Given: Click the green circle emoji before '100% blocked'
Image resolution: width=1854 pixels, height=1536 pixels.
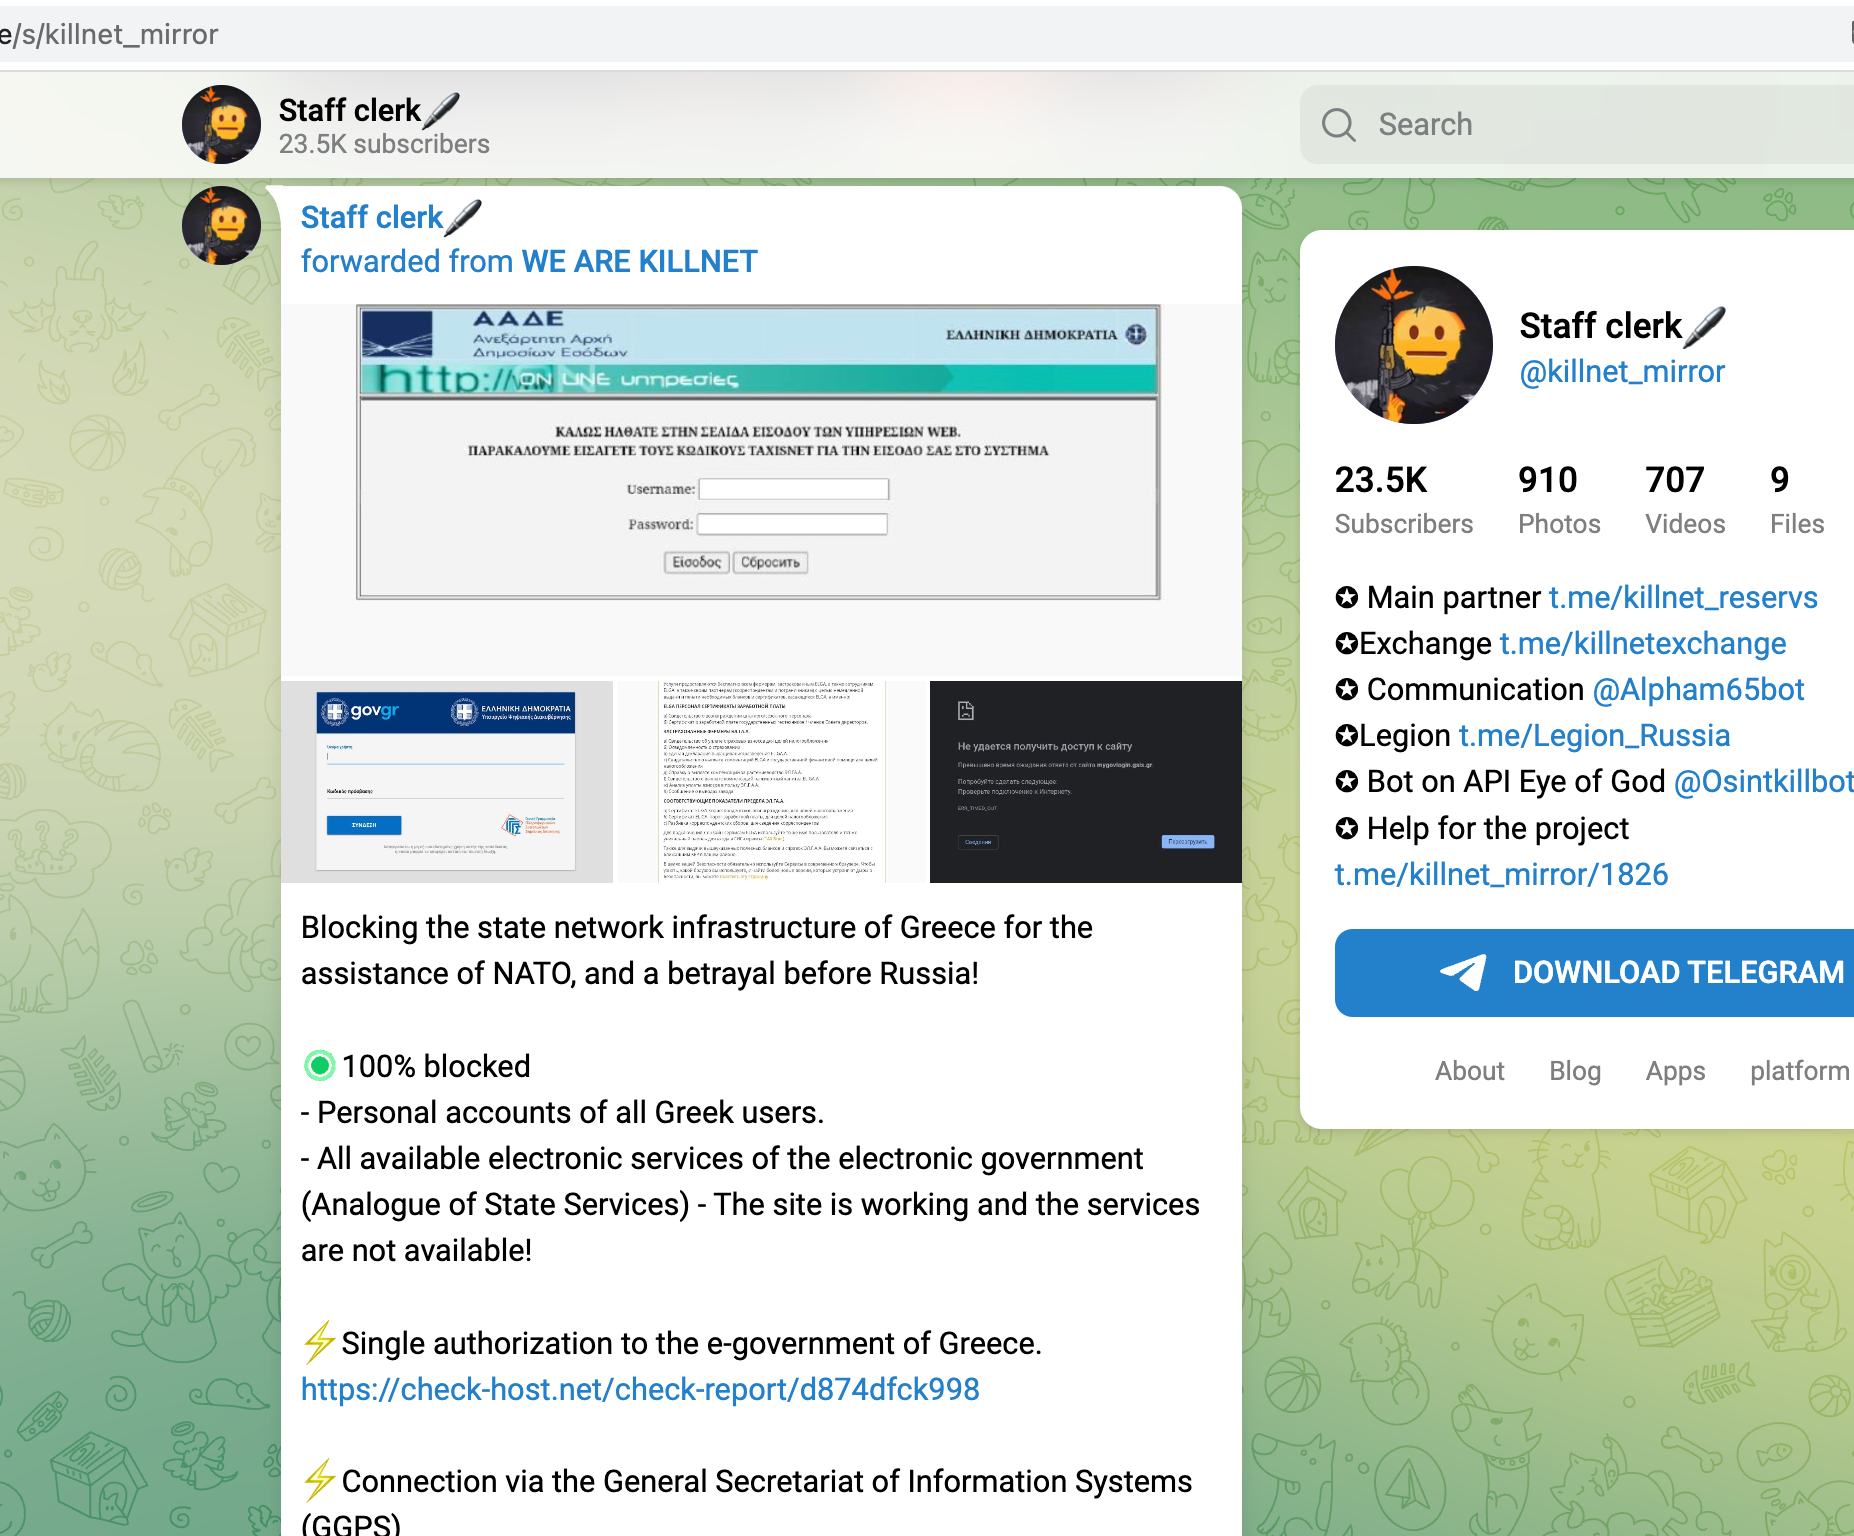Looking at the screenshot, I should 320,1066.
